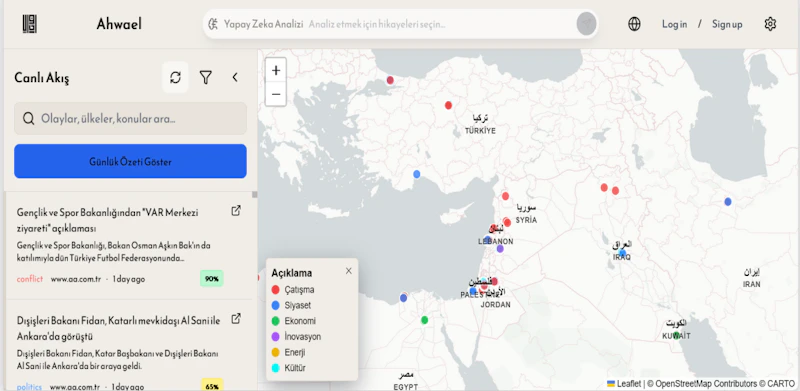Click the blue marker on Egypt's coast
The height and width of the screenshot is (391, 800).
pos(404,298)
